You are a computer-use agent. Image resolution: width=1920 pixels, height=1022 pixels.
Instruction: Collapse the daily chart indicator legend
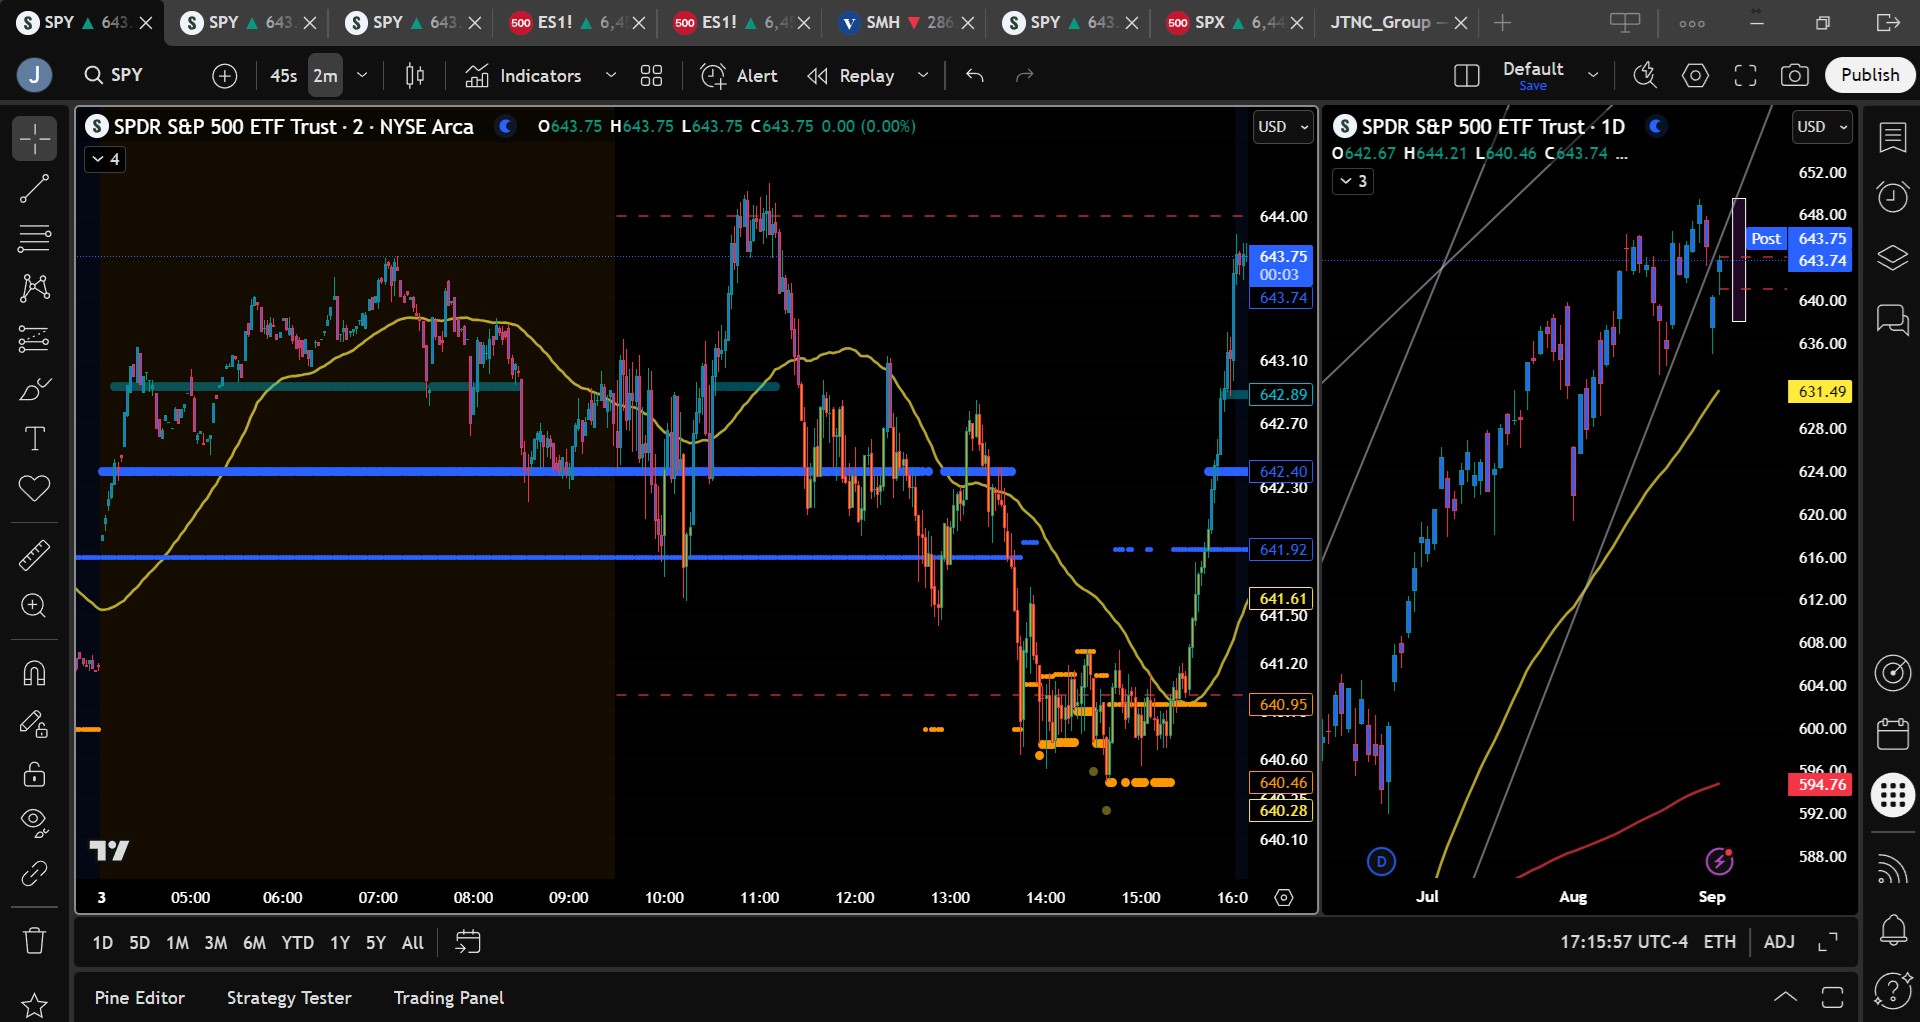point(1352,181)
